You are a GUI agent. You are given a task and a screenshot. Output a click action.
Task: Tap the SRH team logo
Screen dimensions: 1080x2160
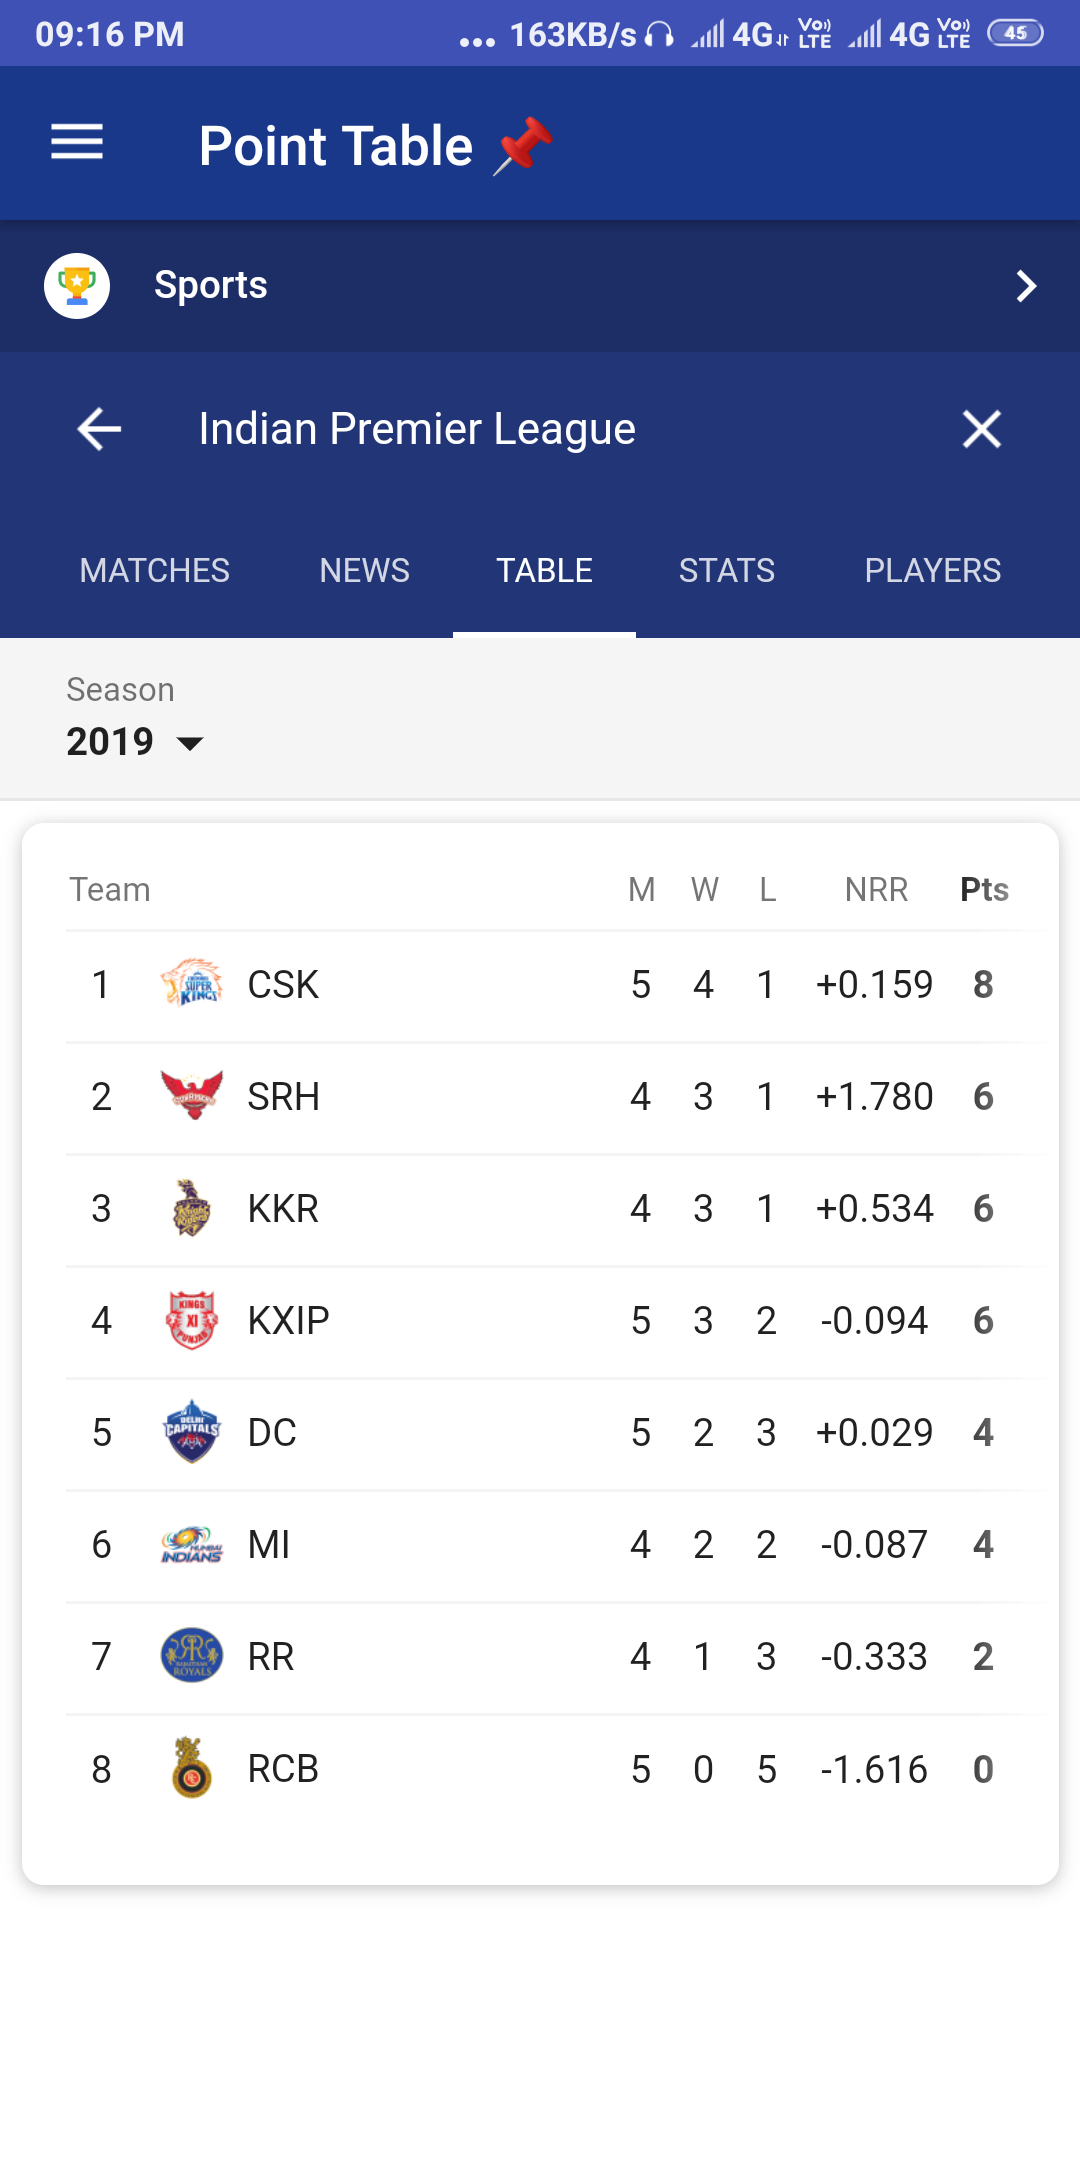pyautogui.click(x=191, y=1096)
